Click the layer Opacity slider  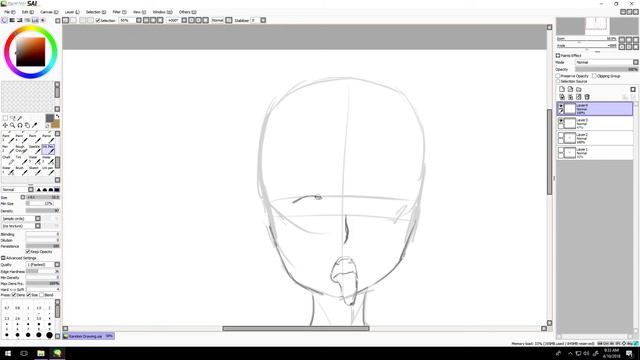click(x=607, y=69)
